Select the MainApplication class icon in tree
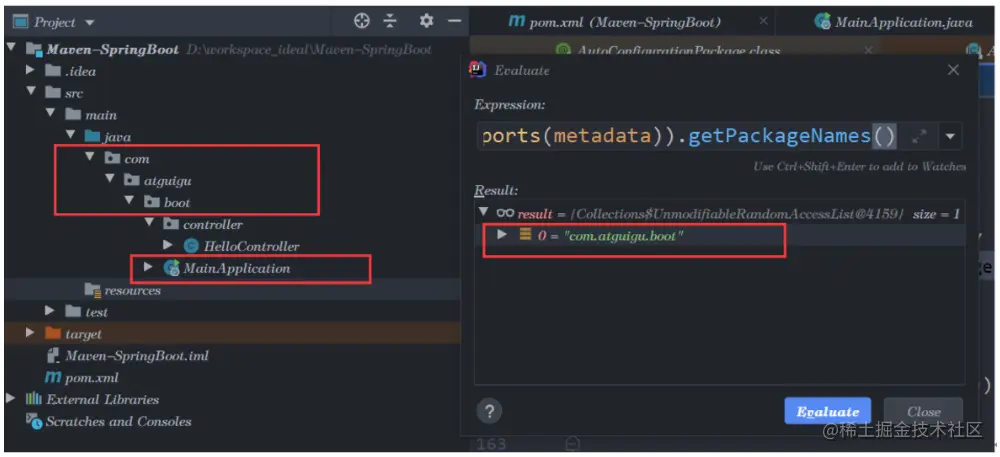 pyautogui.click(x=172, y=268)
